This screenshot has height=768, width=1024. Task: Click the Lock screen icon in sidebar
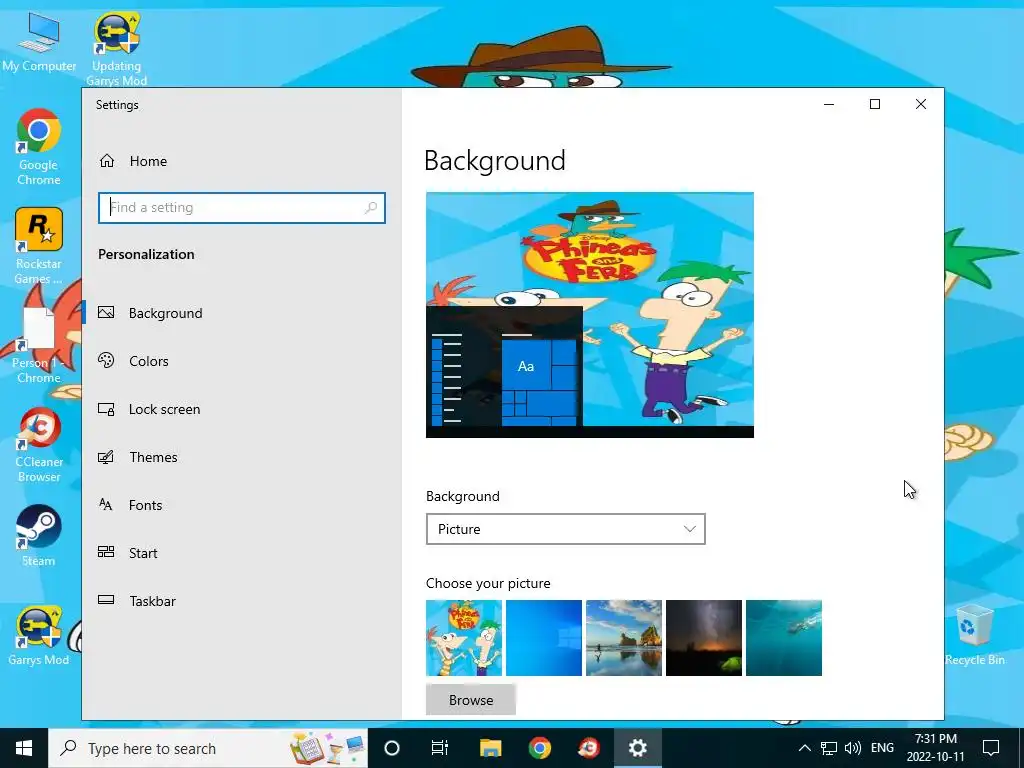pyautogui.click(x=106, y=409)
